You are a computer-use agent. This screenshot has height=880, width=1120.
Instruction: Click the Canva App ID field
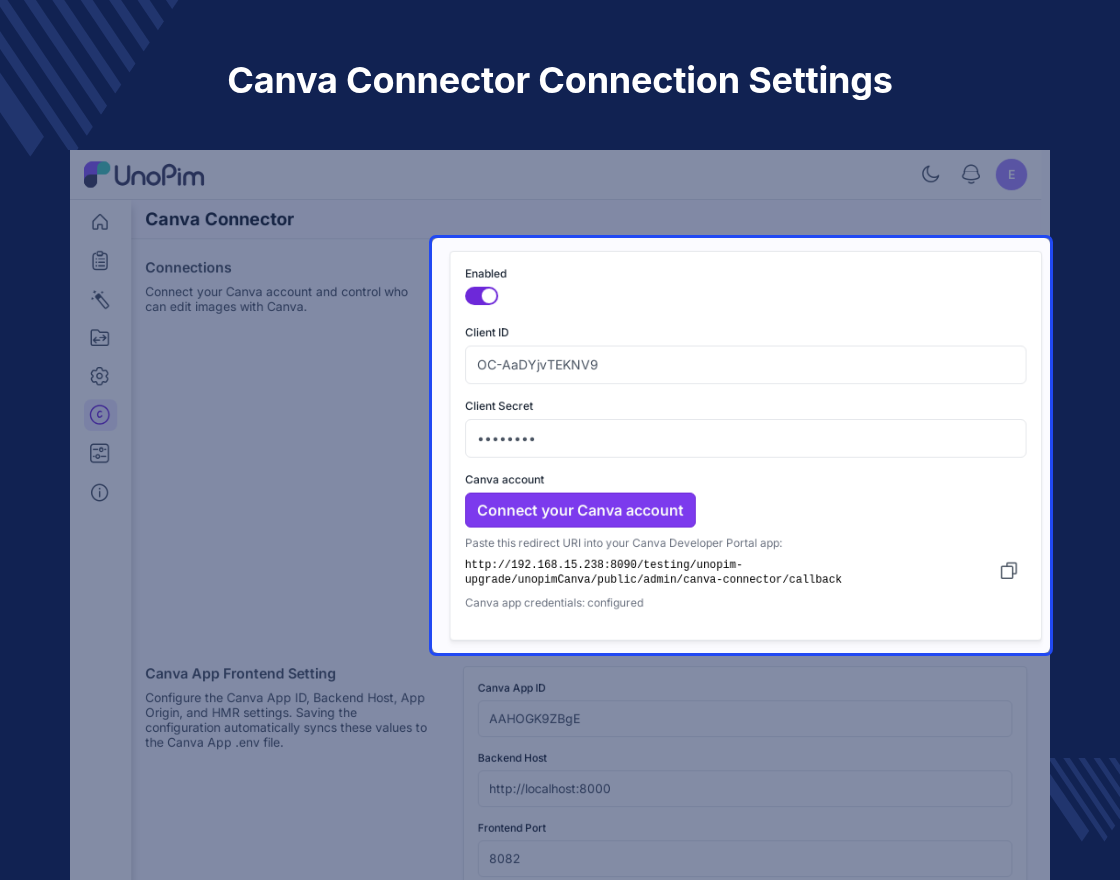[745, 719]
